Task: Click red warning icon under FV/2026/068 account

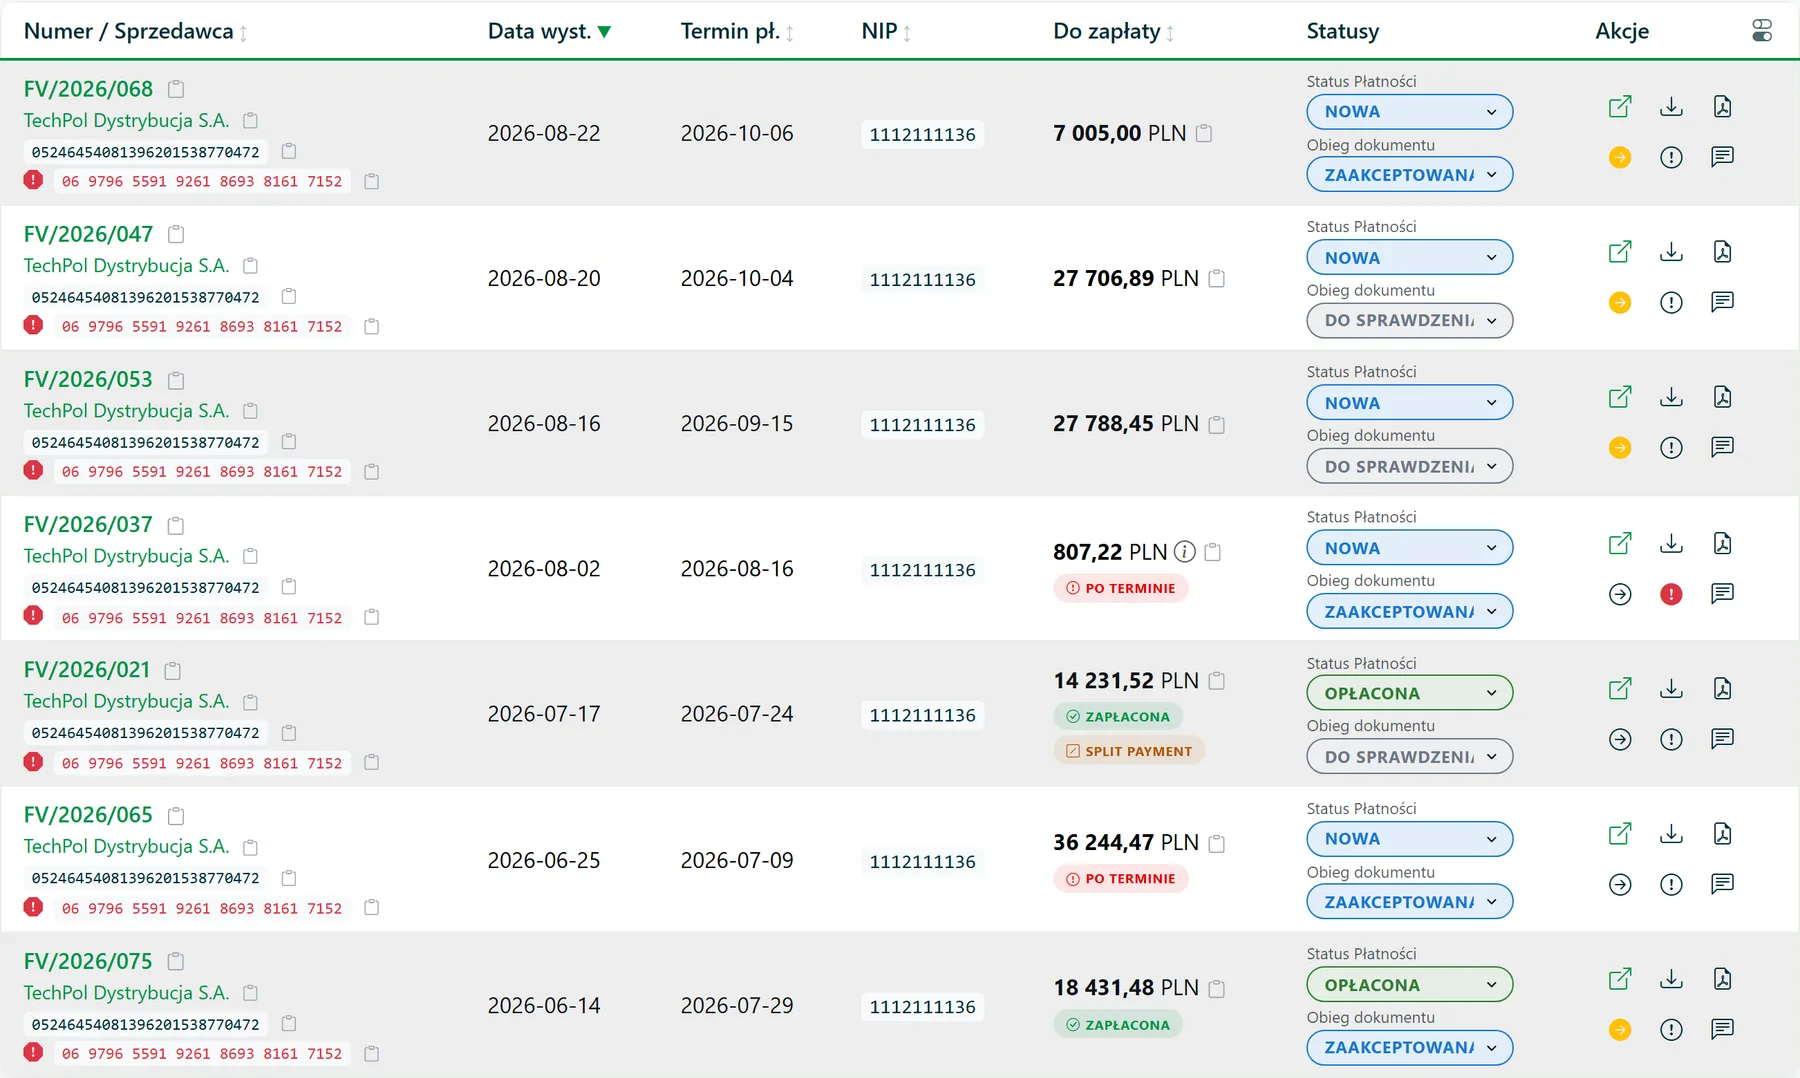Action: (x=33, y=180)
